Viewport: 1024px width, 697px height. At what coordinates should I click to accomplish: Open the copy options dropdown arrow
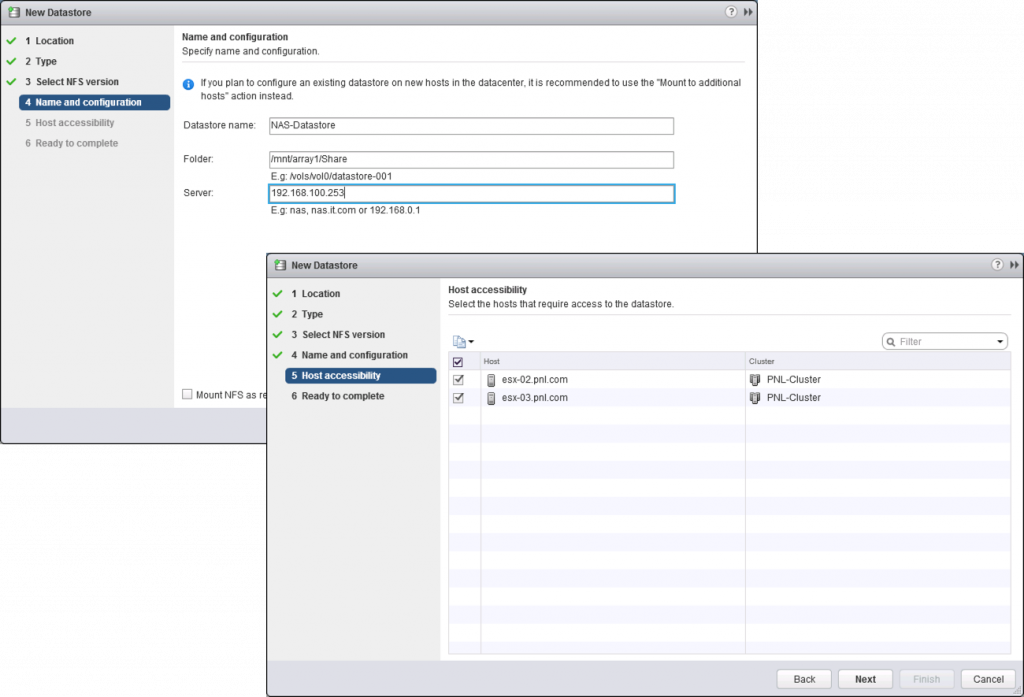click(471, 341)
